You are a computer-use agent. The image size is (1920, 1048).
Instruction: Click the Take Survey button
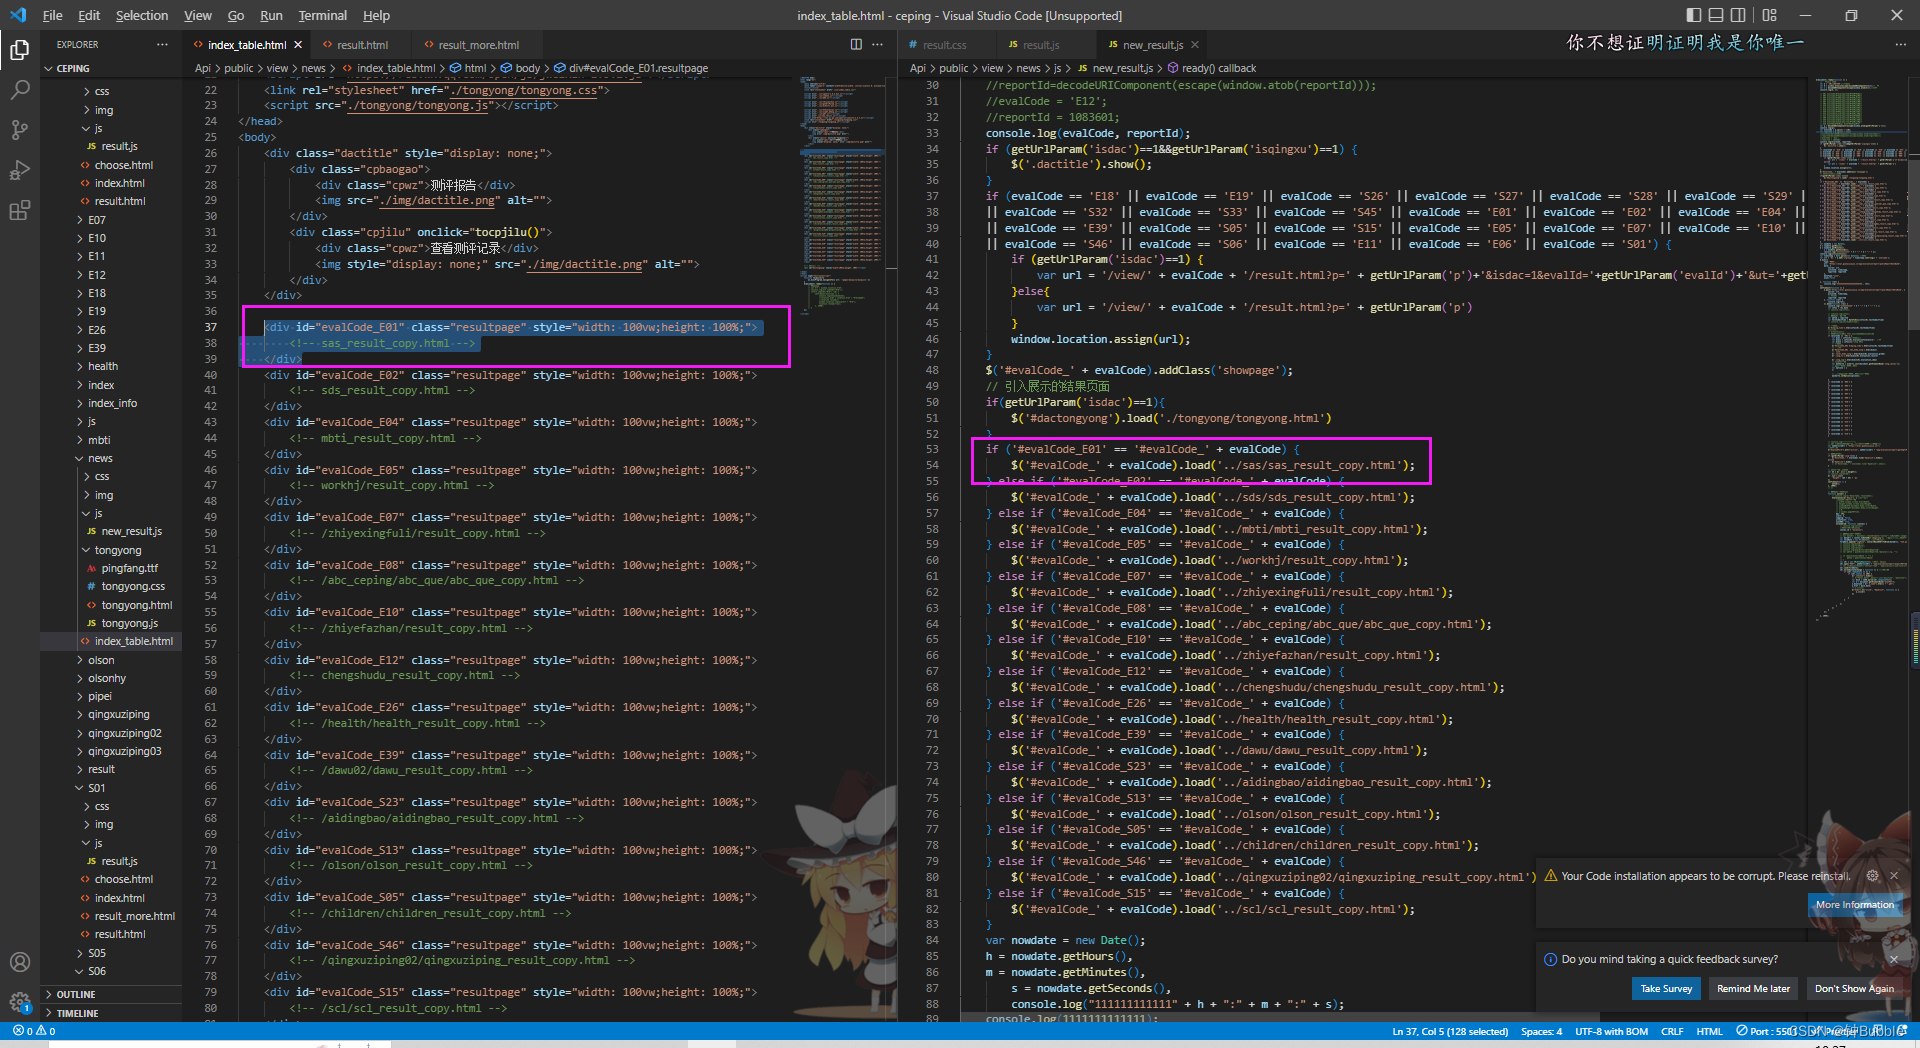(1666, 988)
